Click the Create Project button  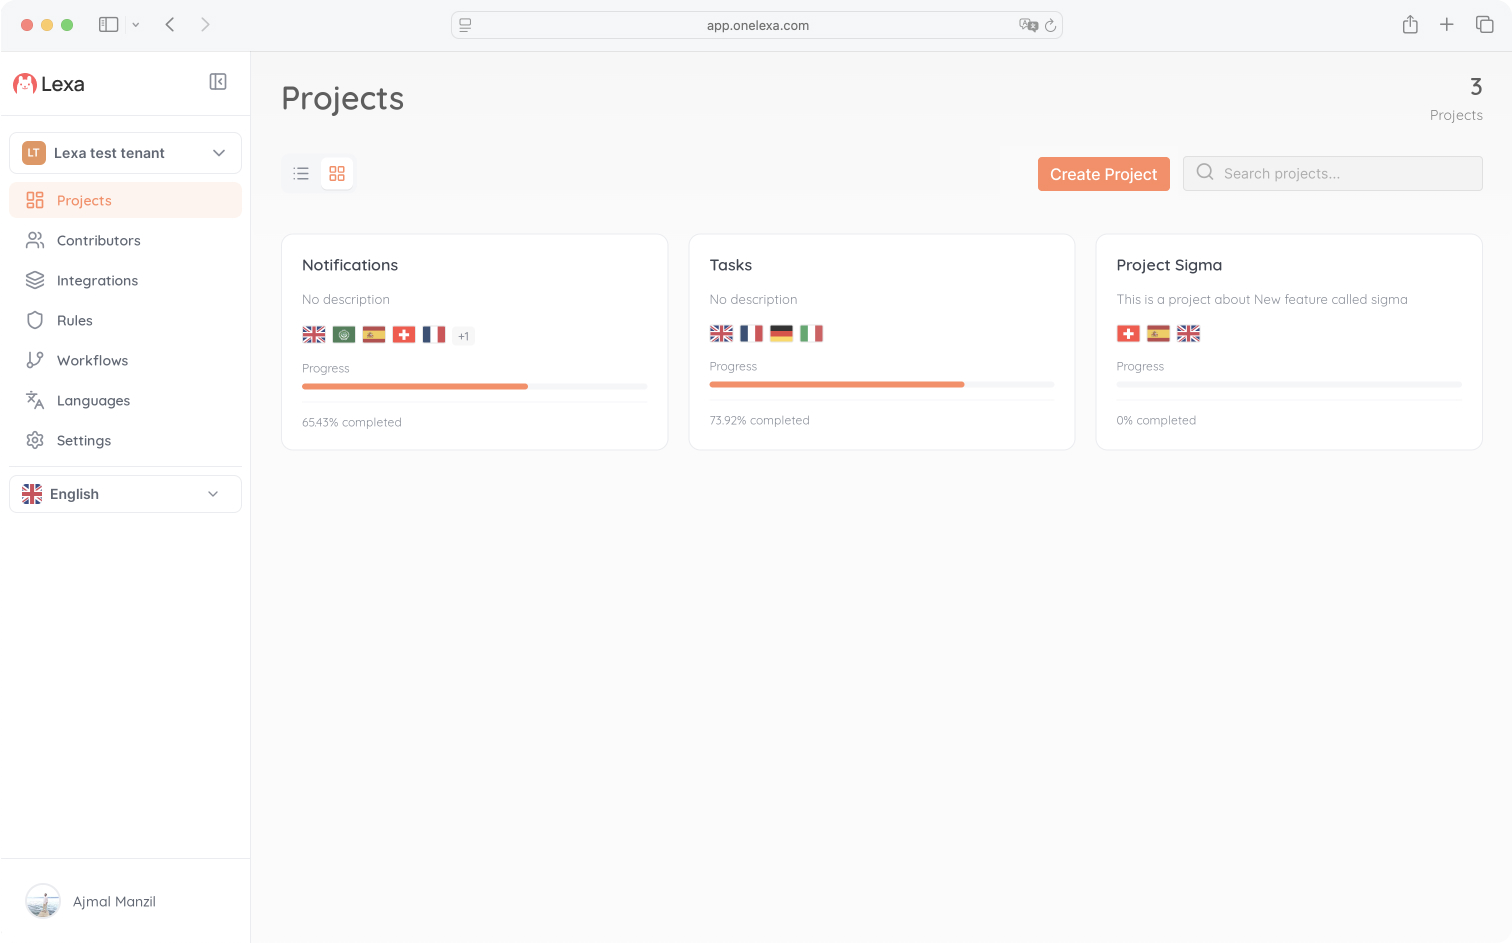1103,173
